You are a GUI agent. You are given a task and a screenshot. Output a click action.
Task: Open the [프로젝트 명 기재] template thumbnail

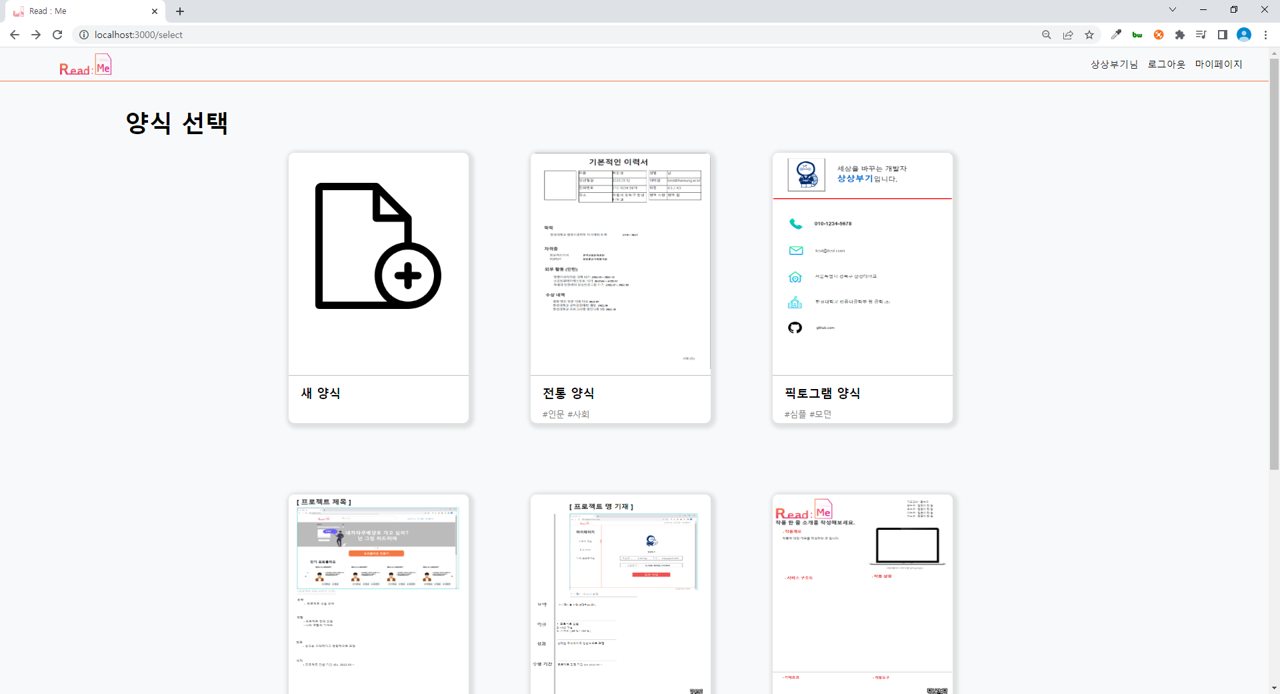620,594
